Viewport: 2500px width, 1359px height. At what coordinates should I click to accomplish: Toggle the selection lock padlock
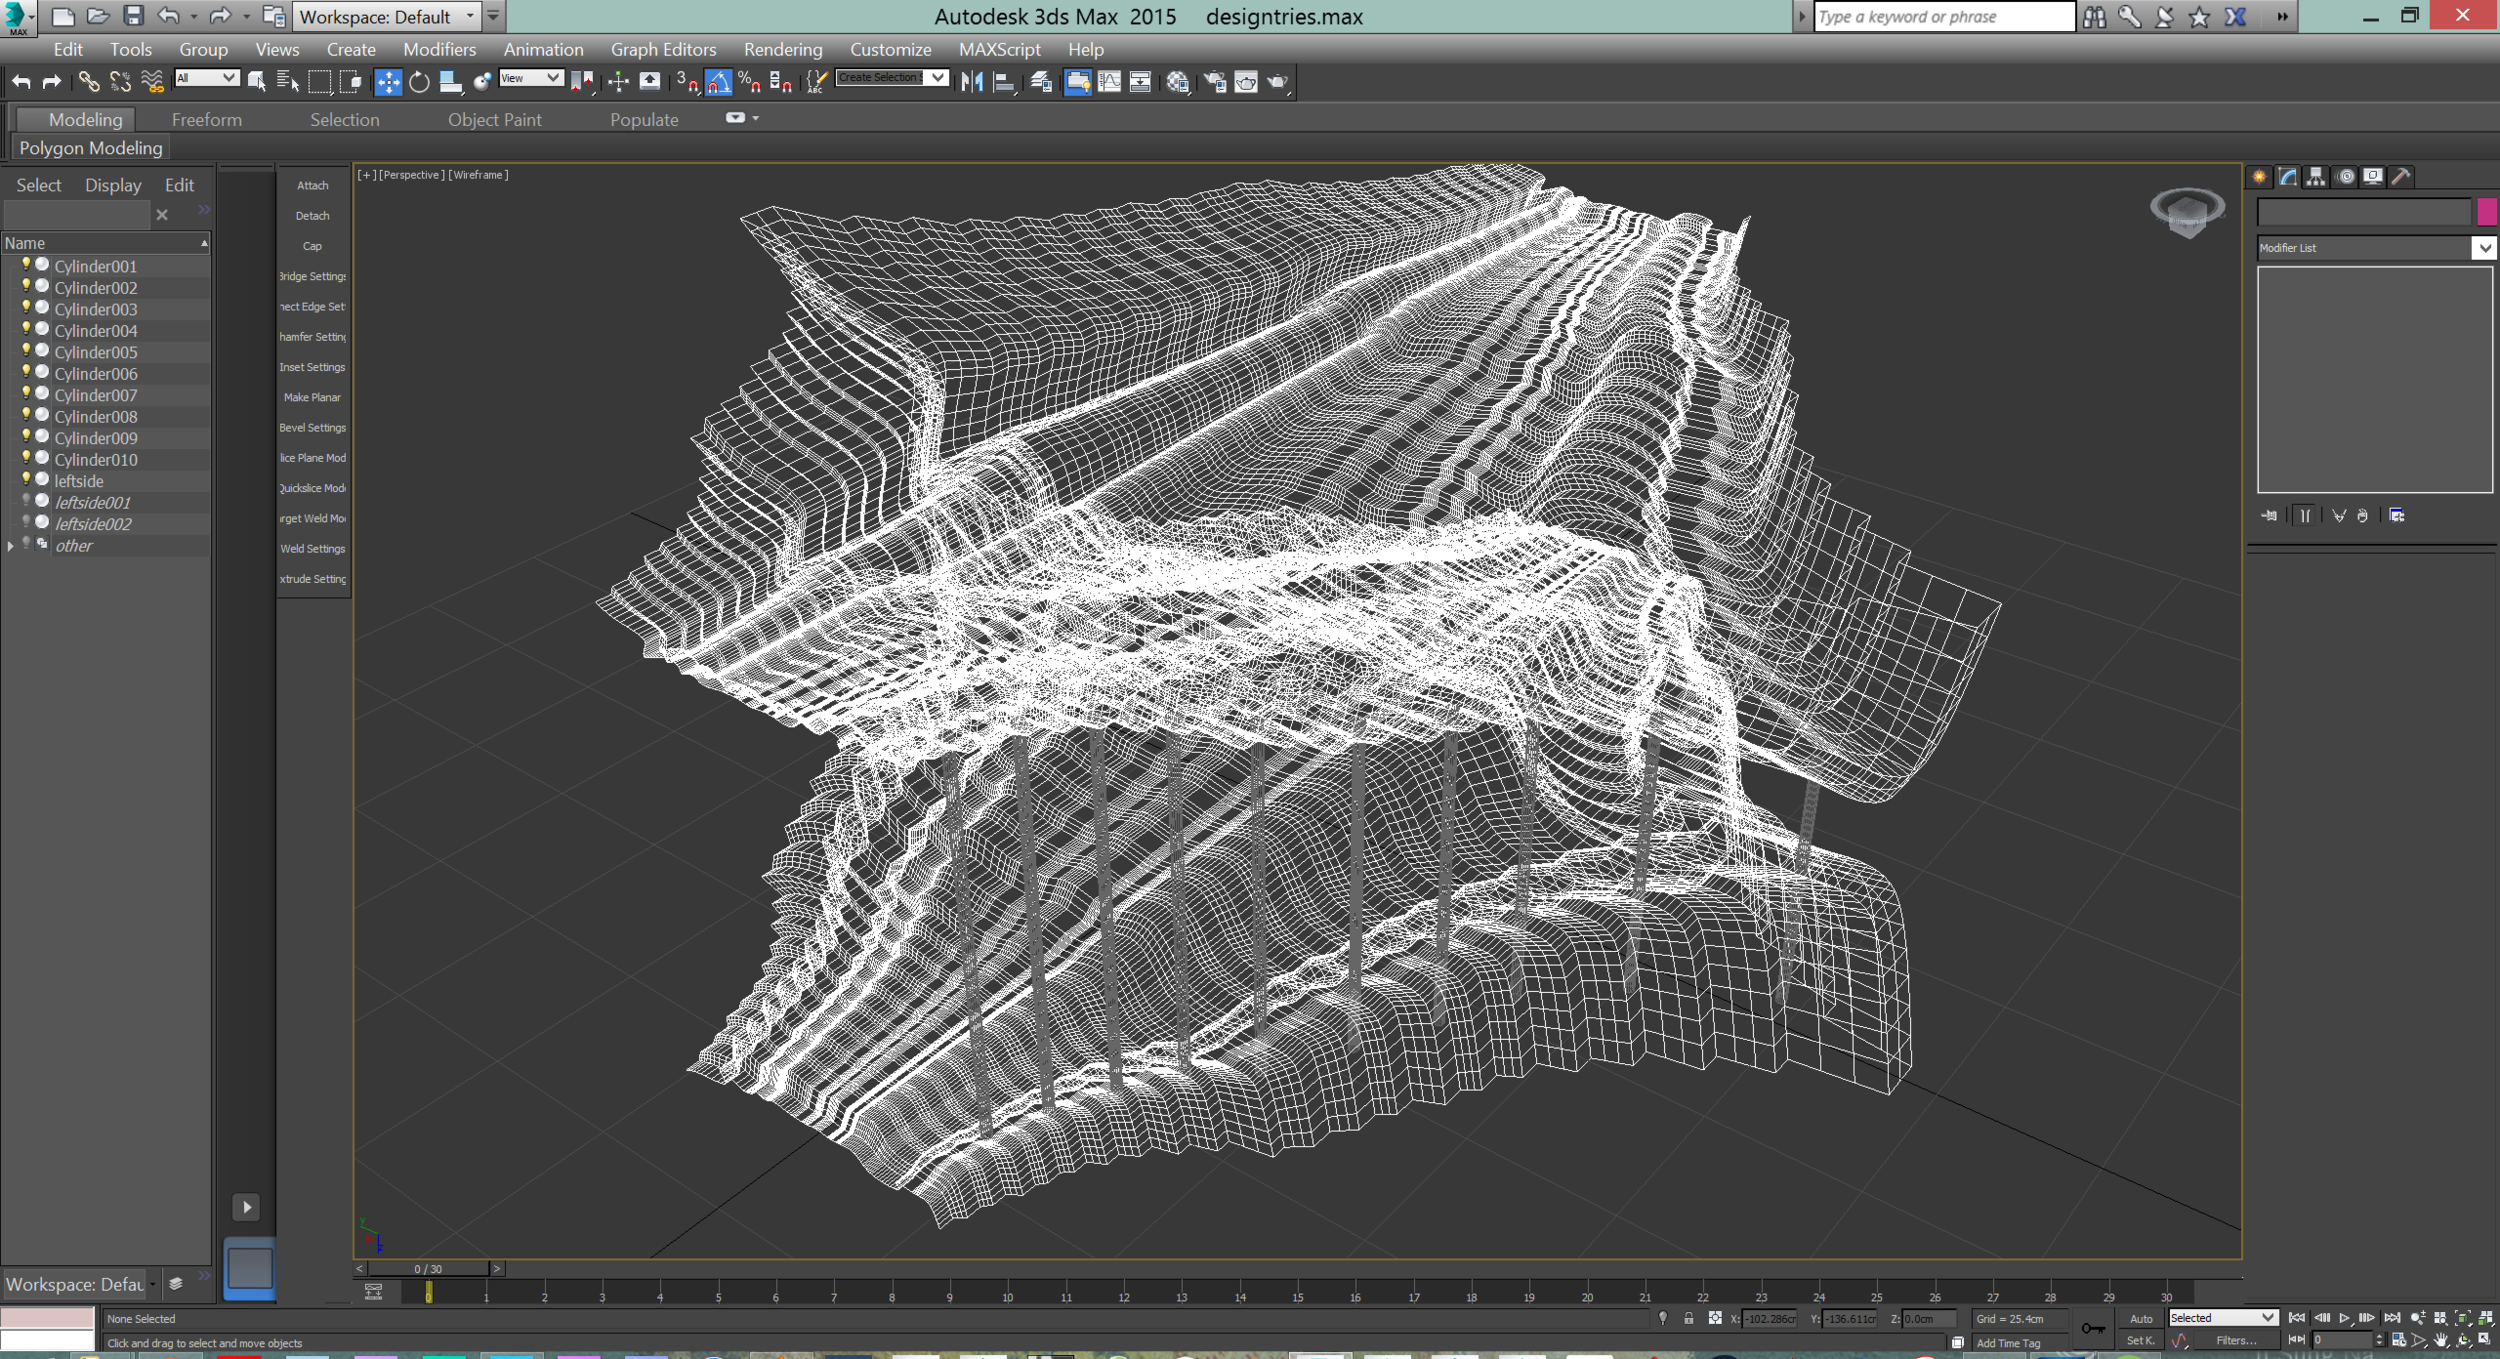1689,1318
